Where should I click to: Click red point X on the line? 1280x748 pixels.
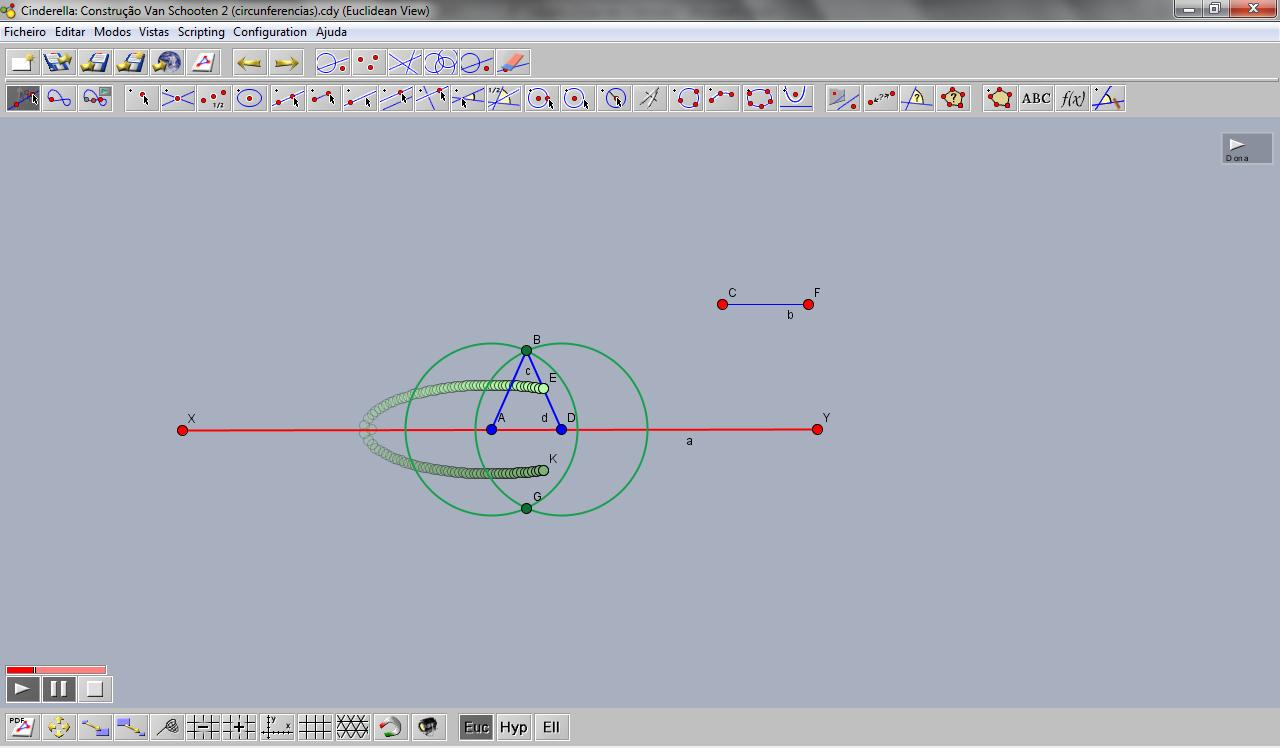(x=182, y=430)
